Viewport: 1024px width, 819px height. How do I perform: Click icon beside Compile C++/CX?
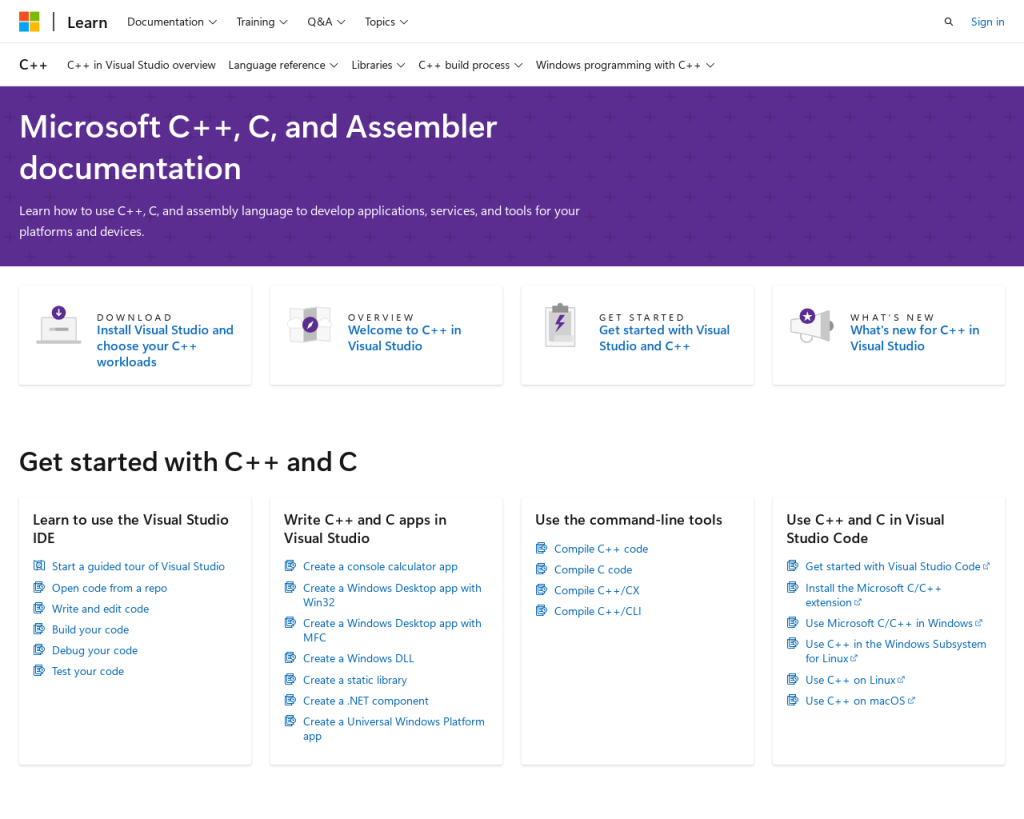tap(541, 590)
